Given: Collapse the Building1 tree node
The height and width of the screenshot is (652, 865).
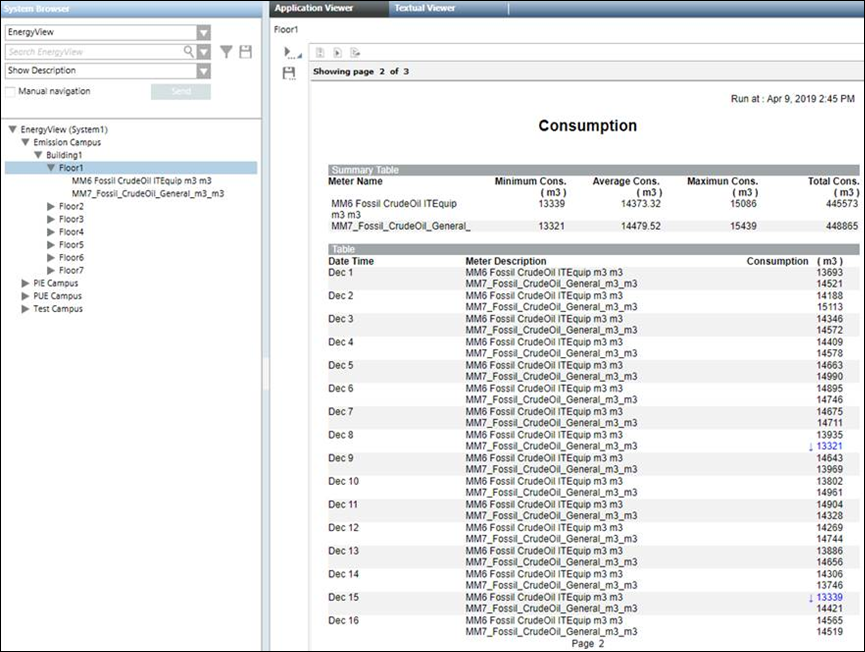Looking at the screenshot, I should (x=38, y=155).
